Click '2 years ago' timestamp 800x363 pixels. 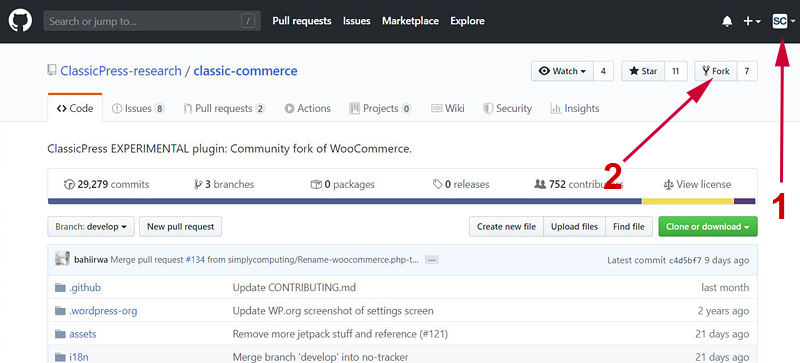(723, 310)
